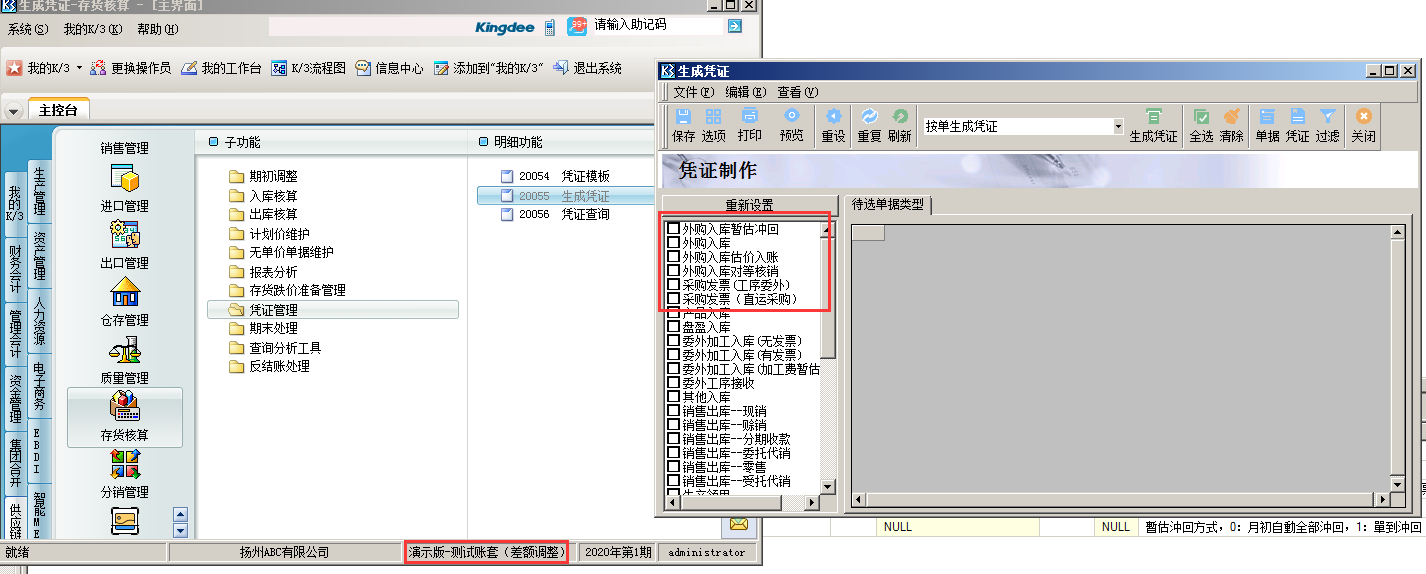Expand the 入库核算 folder
This screenshot has width=1426, height=574.
(272, 196)
